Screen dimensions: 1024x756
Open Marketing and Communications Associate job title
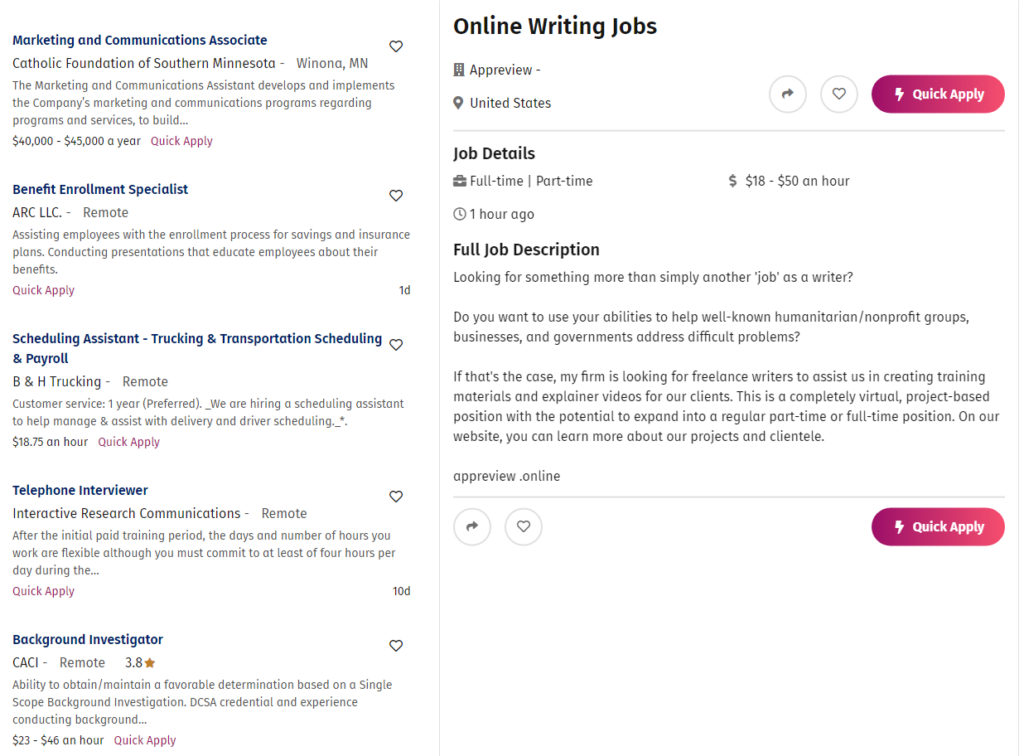tap(140, 40)
